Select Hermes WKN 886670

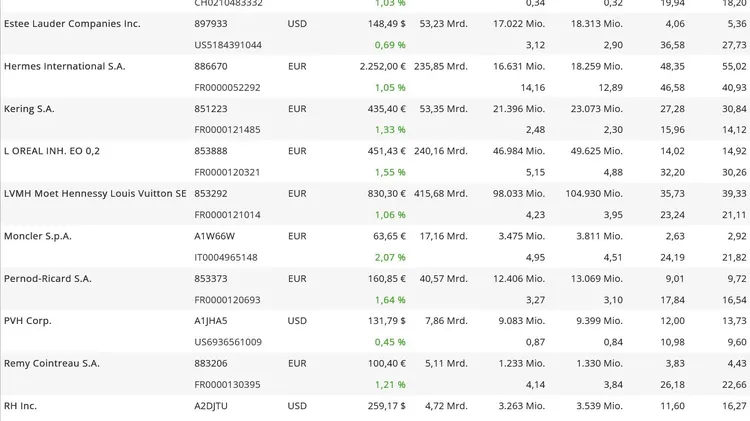point(211,66)
